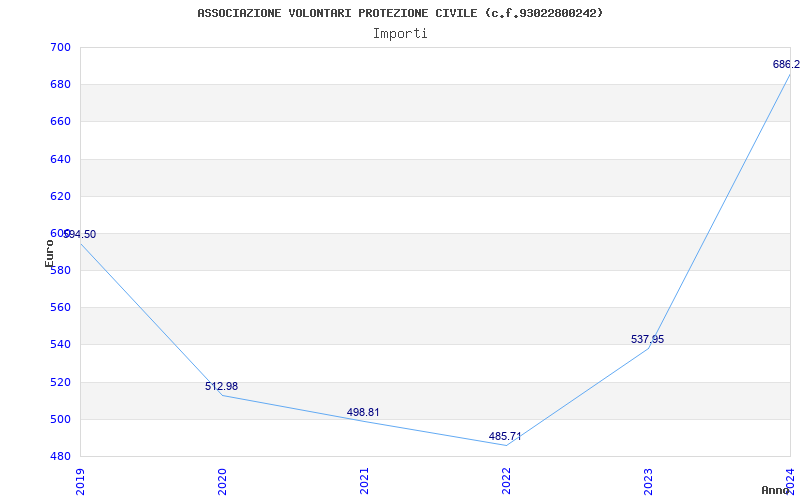This screenshot has height=500, width=800.
Task: Click the 512.98 data label
Action: click(221, 386)
